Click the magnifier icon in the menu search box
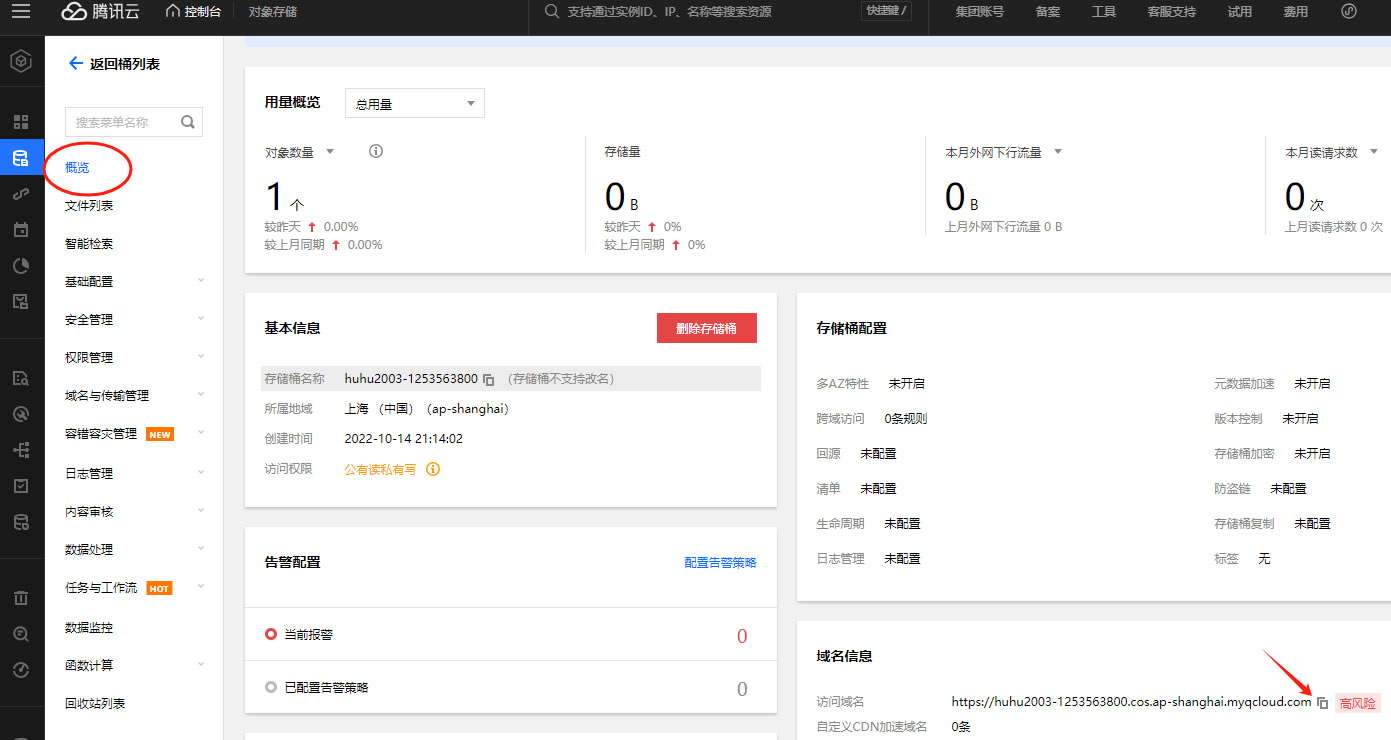The height and width of the screenshot is (740, 1391). 188,122
